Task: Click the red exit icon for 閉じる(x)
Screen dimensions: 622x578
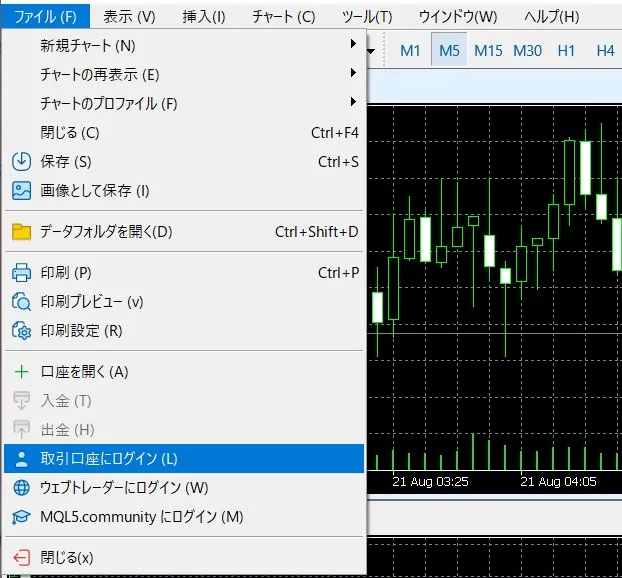Action: click(x=21, y=557)
